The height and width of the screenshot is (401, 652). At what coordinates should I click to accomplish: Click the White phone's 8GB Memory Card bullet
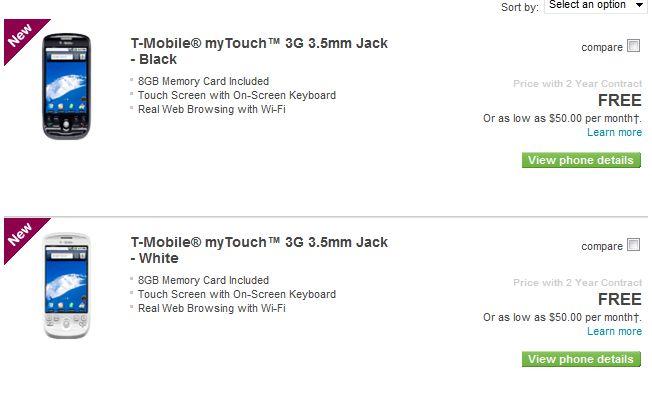click(x=203, y=281)
